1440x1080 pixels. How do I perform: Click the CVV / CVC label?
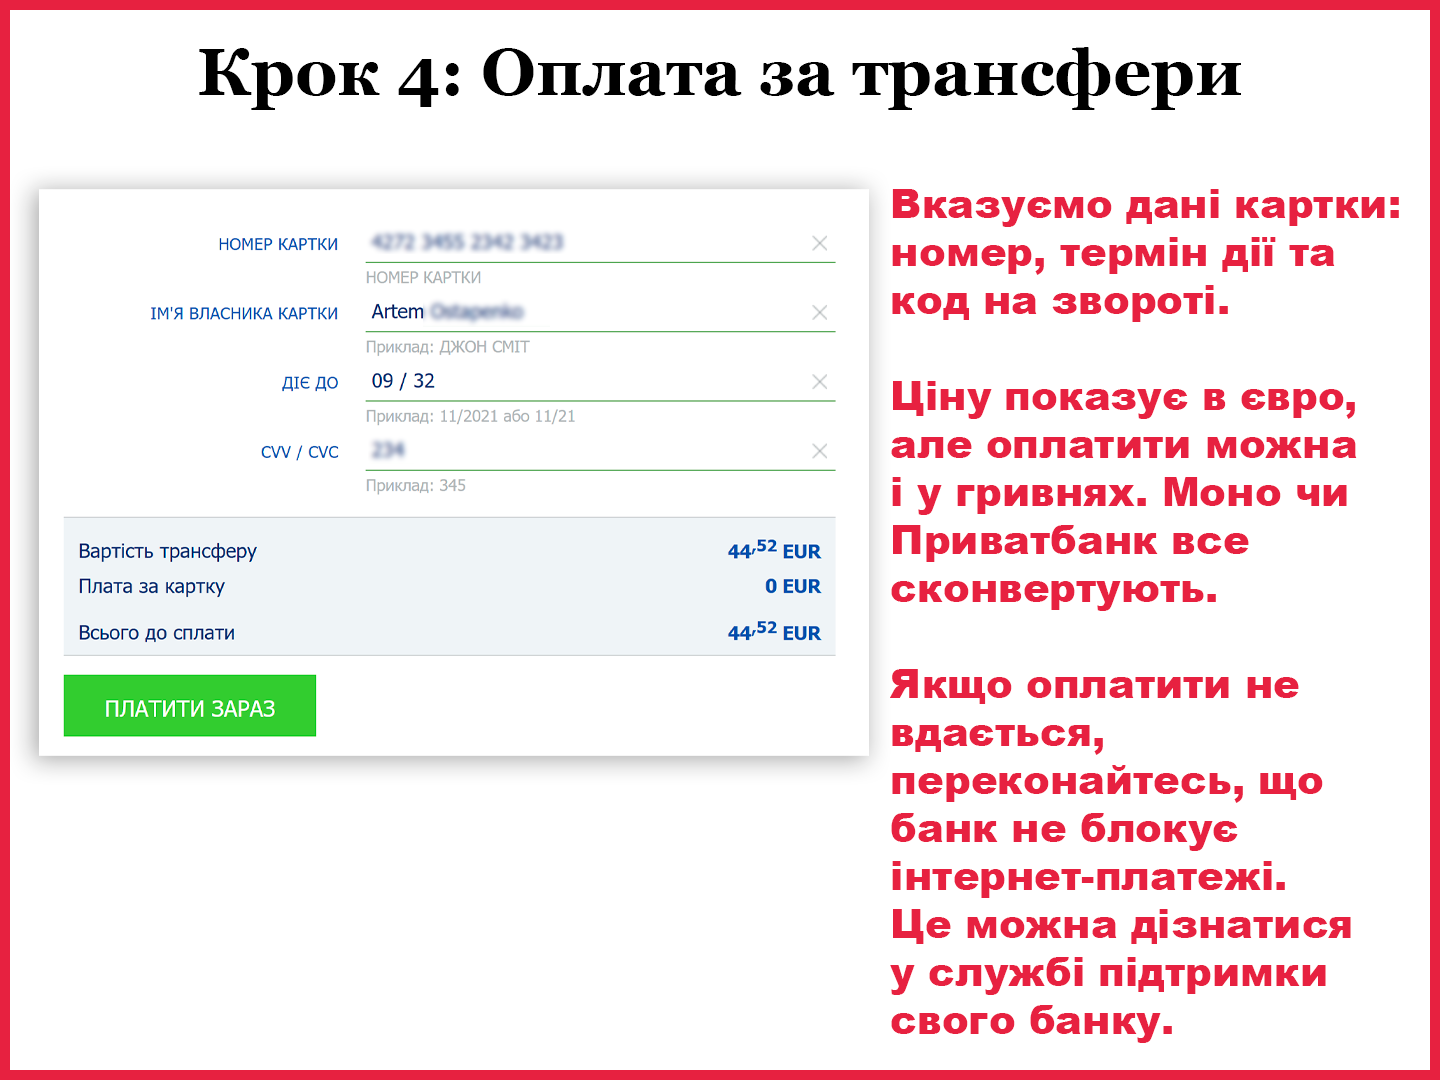click(x=300, y=452)
